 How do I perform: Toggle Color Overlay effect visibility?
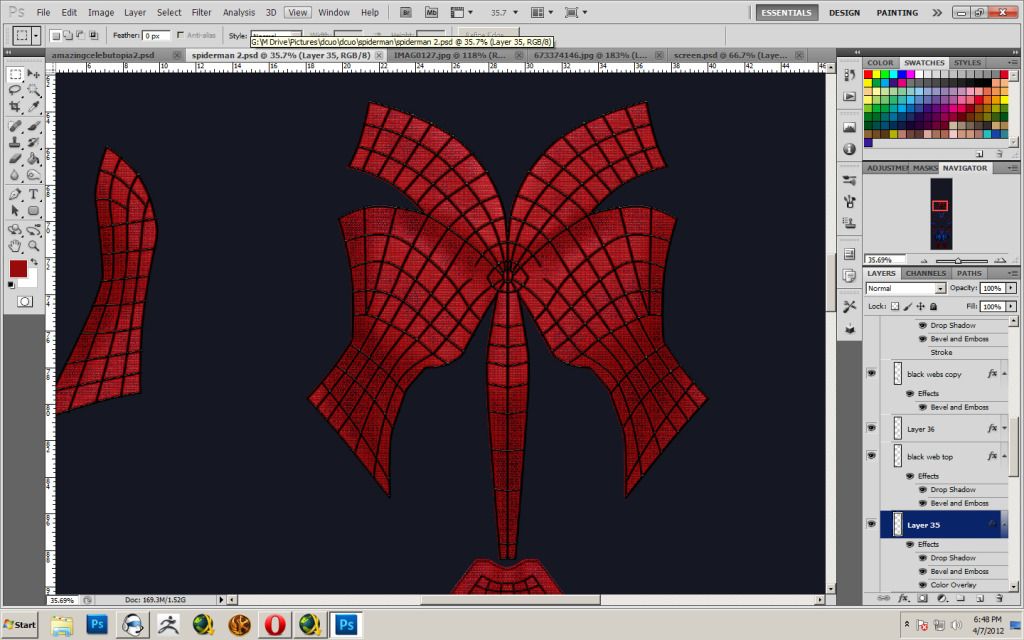point(923,585)
